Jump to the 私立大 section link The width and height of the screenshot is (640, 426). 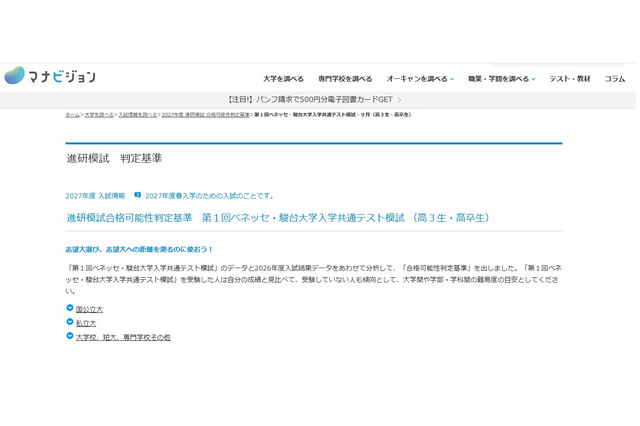pyautogui.click(x=86, y=324)
